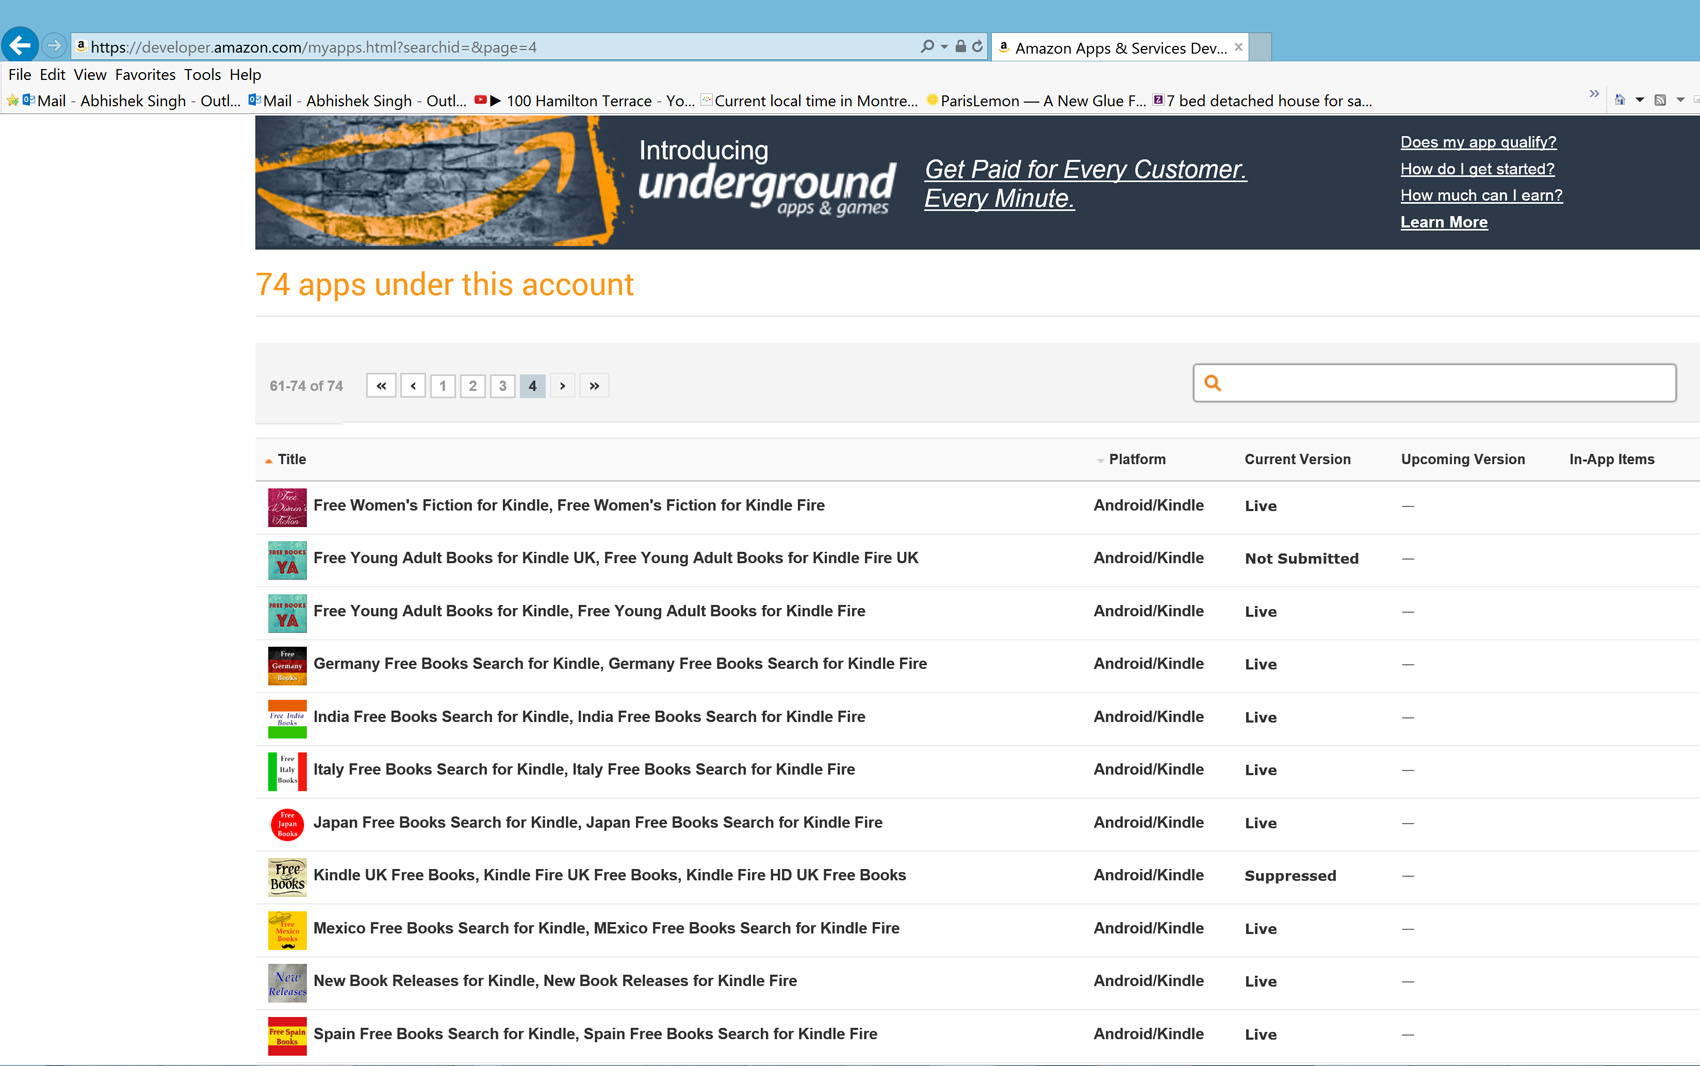Image resolution: width=1700 pixels, height=1066 pixels.
Task: Click the browser Back arrow button
Action: pyautogui.click(x=20, y=45)
